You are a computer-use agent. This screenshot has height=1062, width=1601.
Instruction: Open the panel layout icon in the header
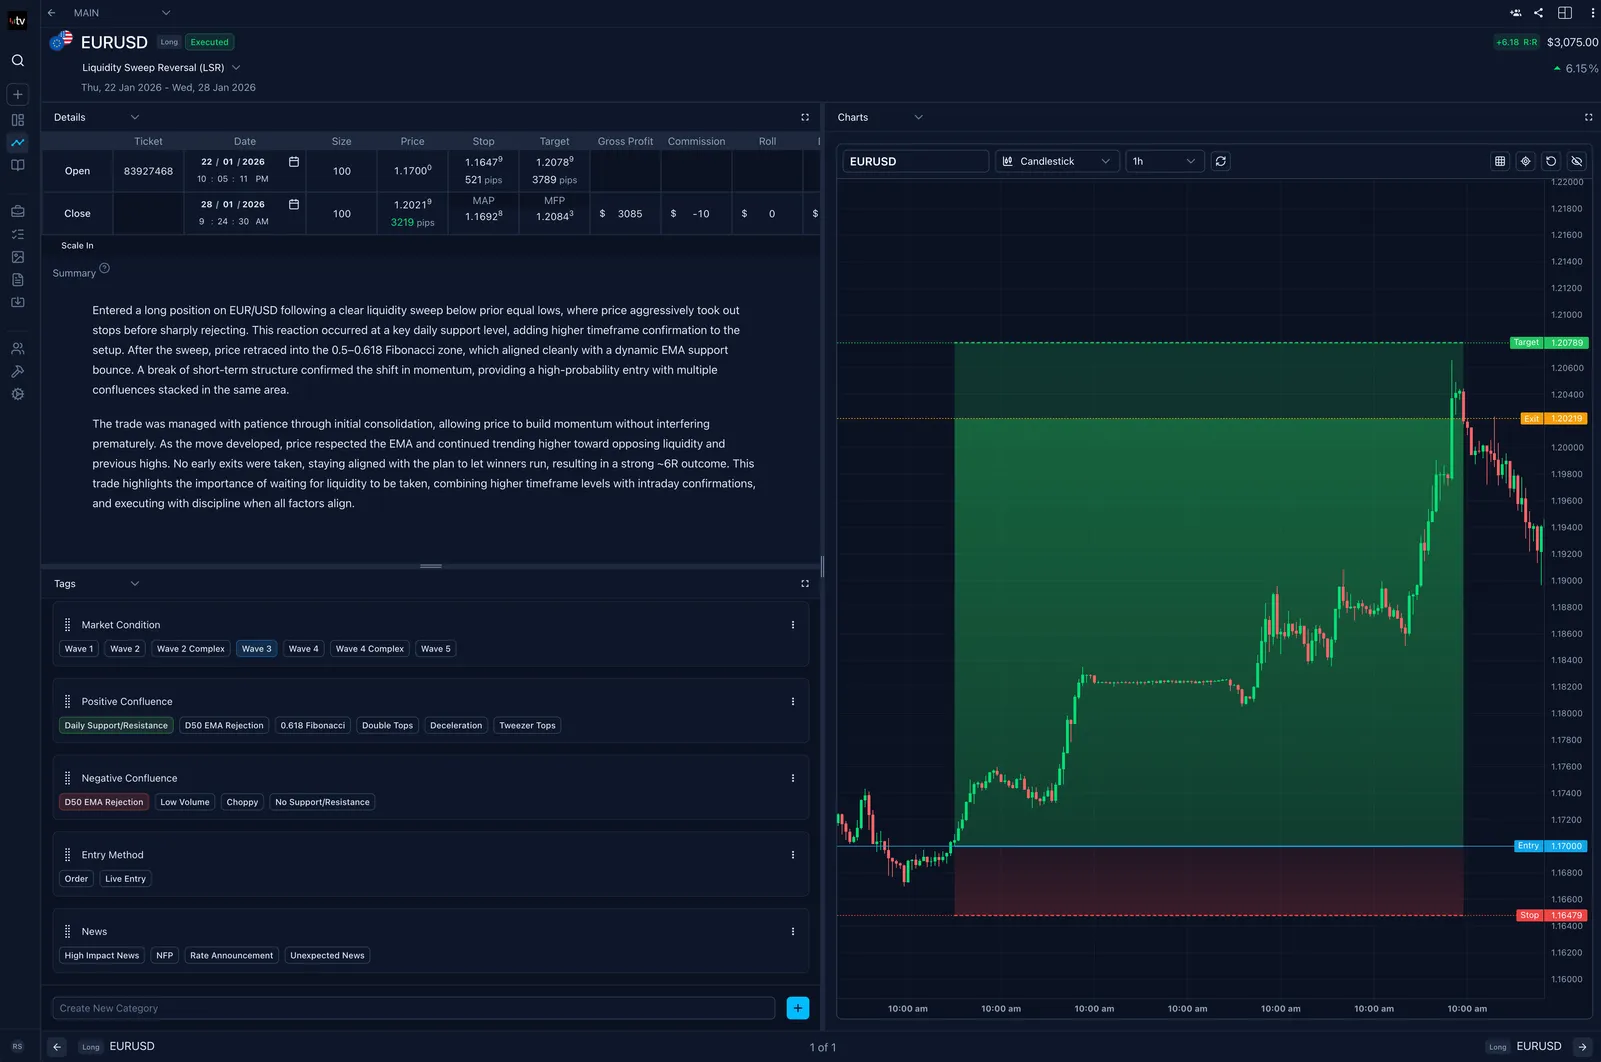pyautogui.click(x=1565, y=13)
